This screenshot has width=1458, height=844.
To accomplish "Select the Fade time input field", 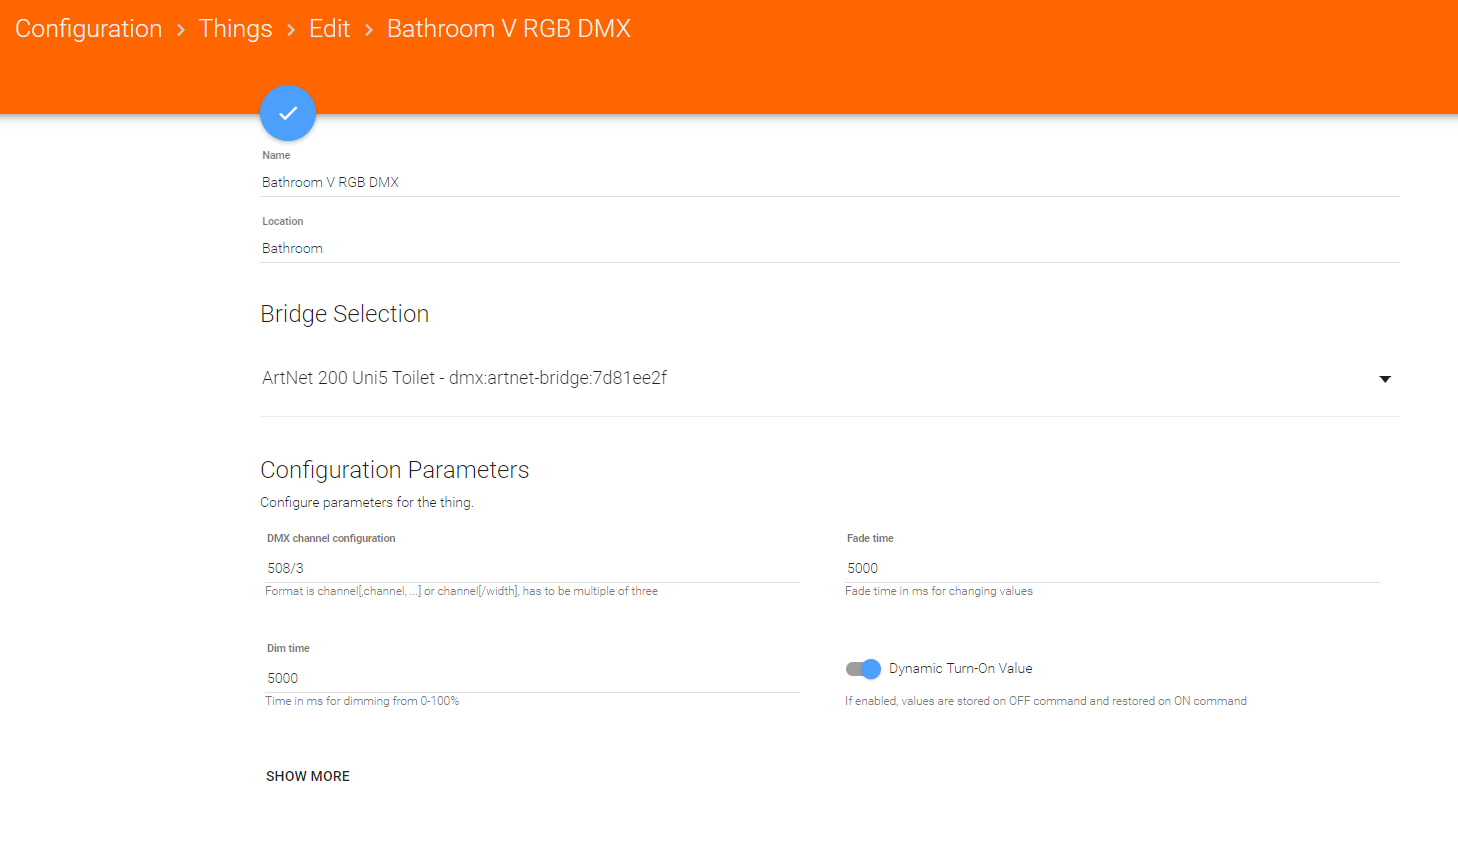I will pyautogui.click(x=1111, y=568).
